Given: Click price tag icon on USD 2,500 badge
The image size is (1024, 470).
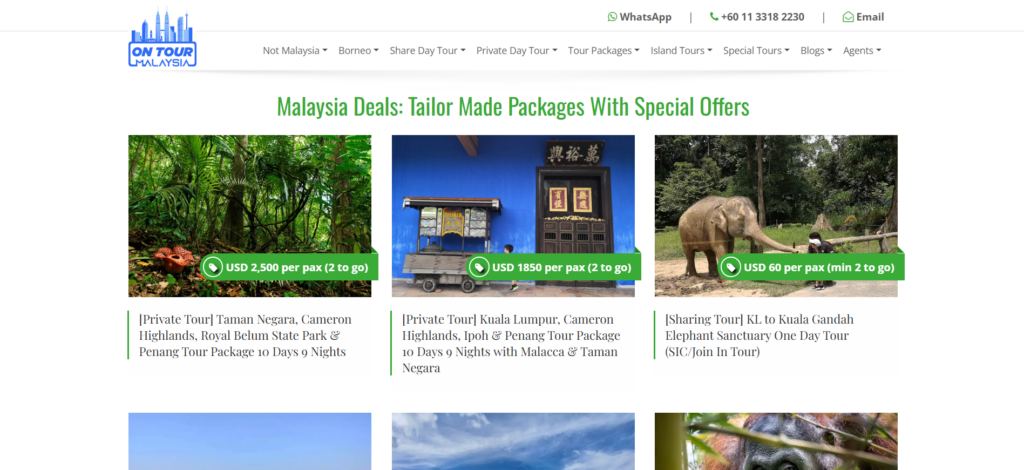Looking at the screenshot, I should [213, 267].
